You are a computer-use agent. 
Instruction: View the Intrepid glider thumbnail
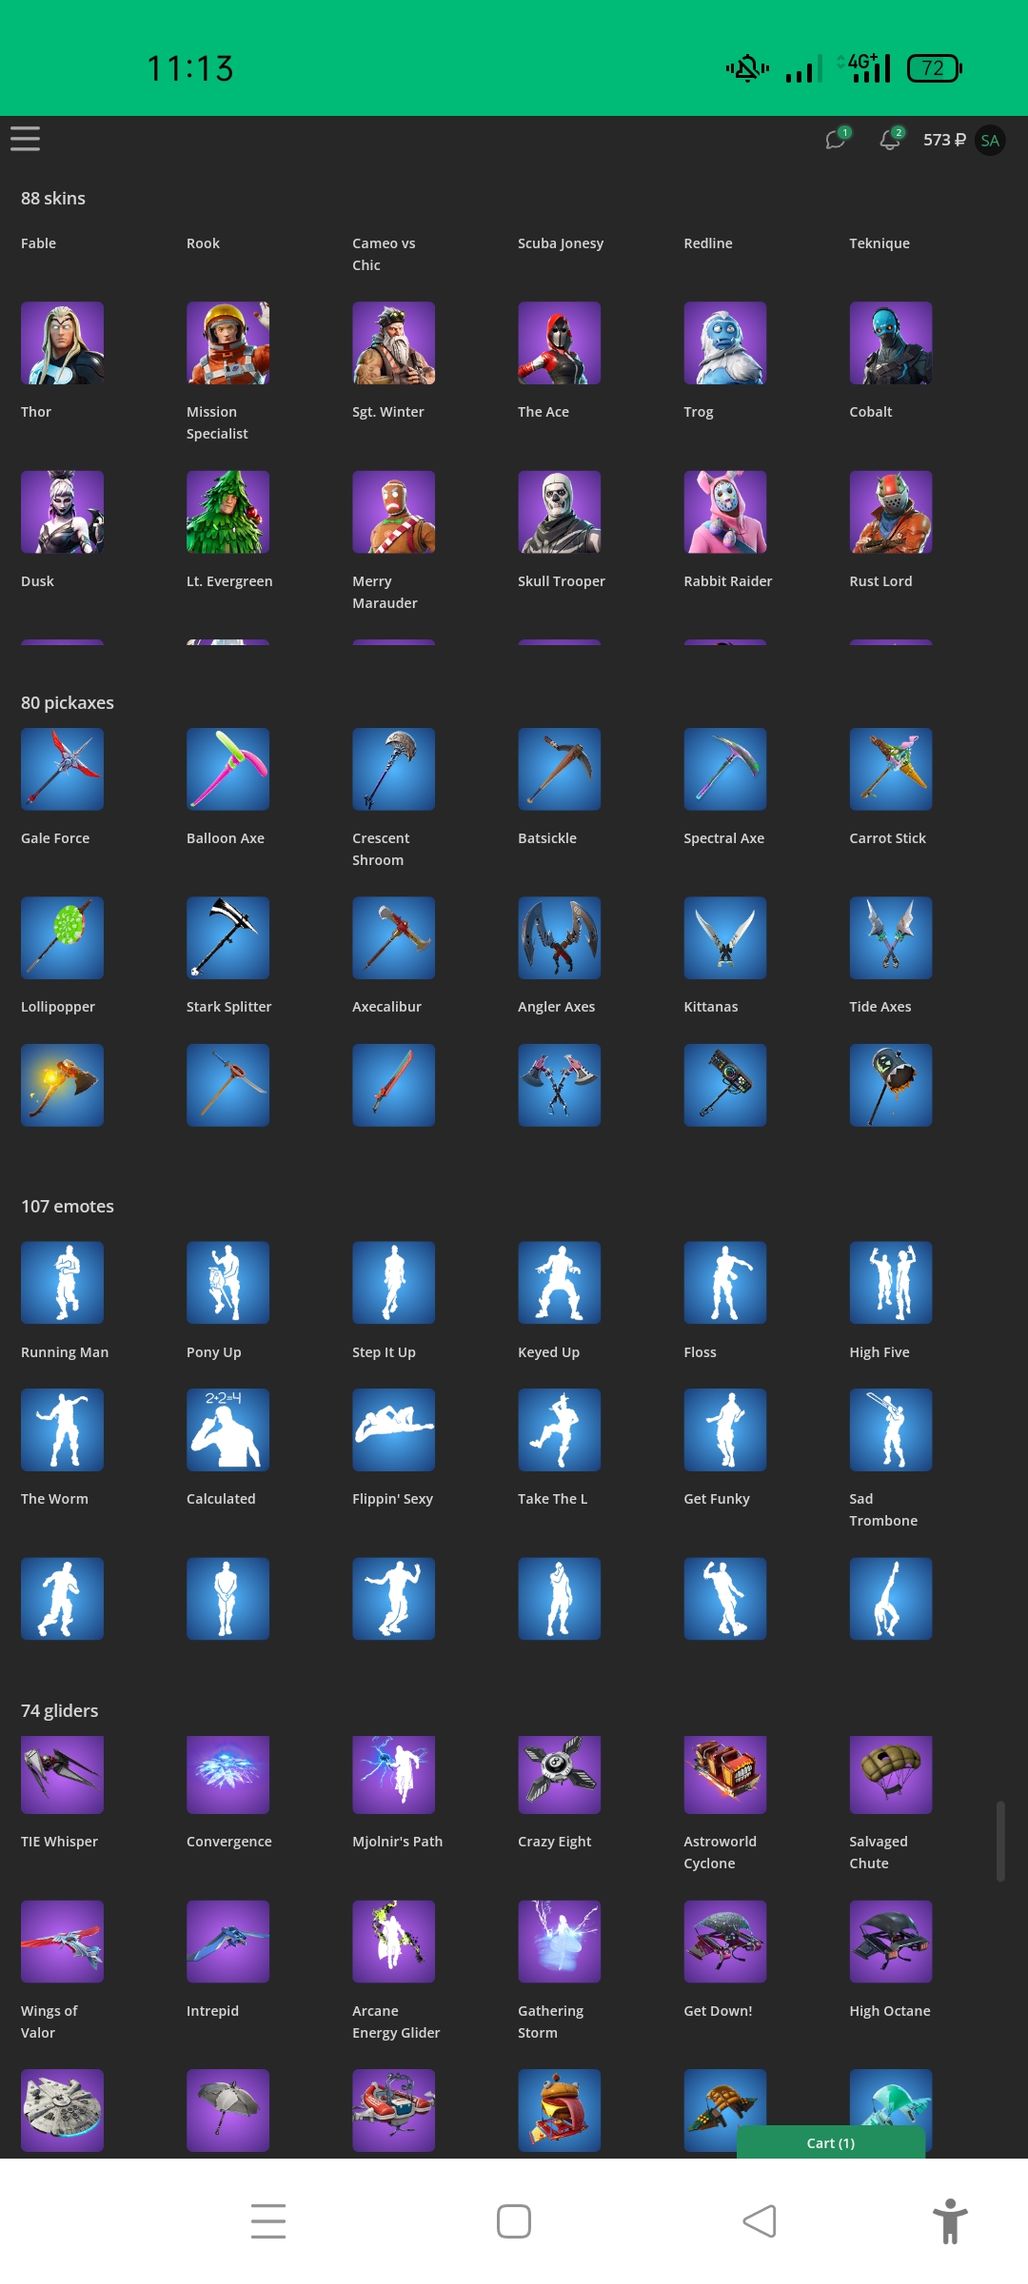228,1942
